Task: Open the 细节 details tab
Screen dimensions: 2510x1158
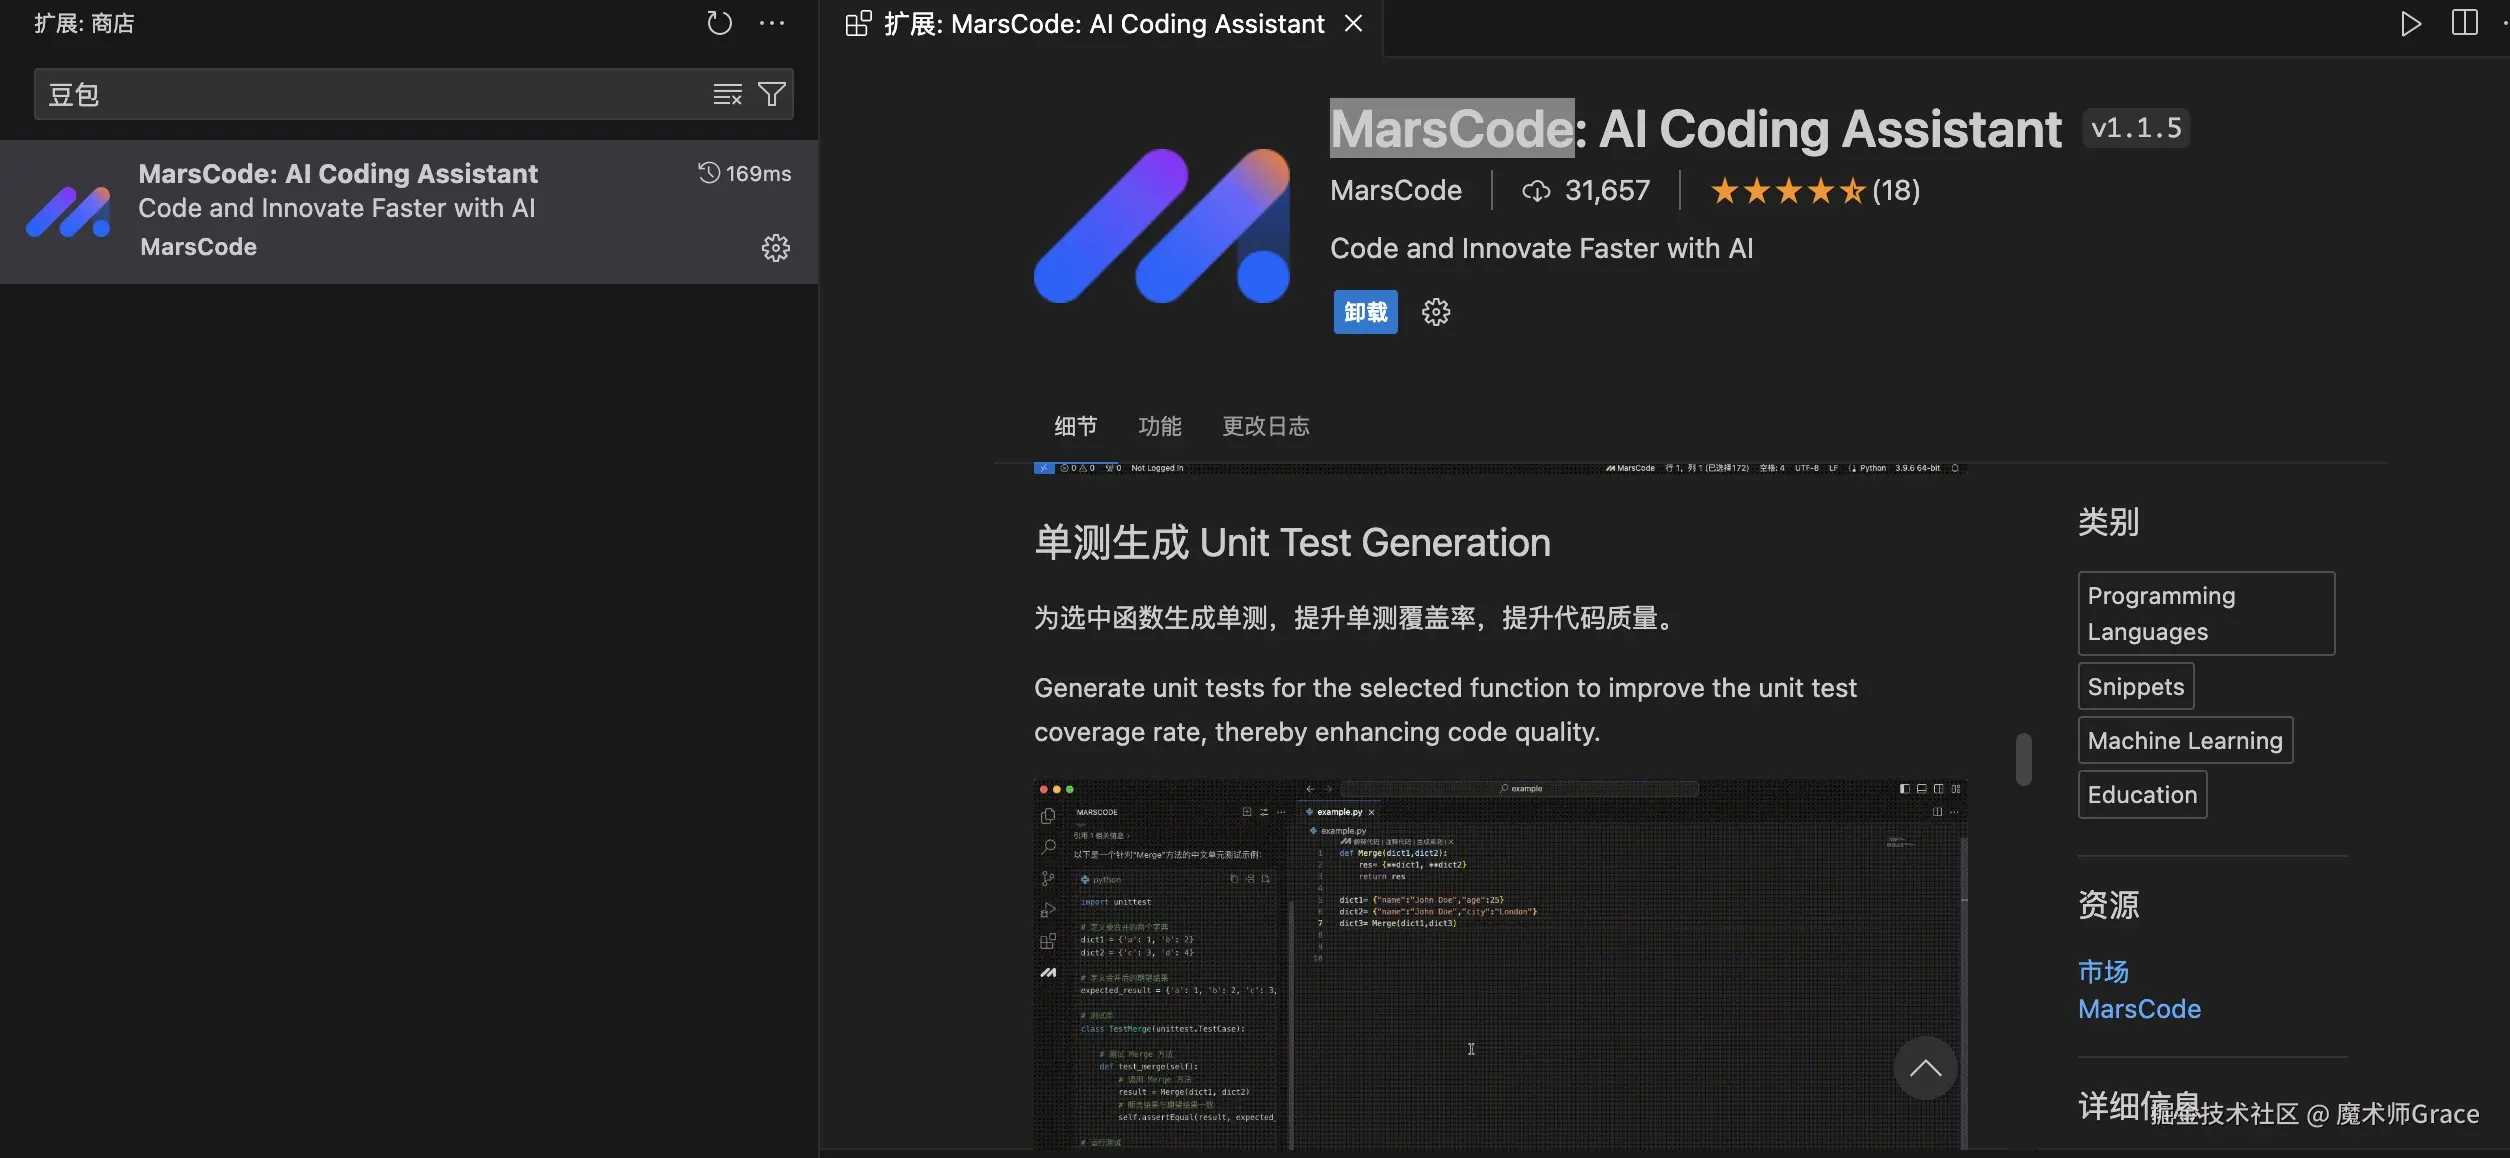Action: coord(1075,427)
